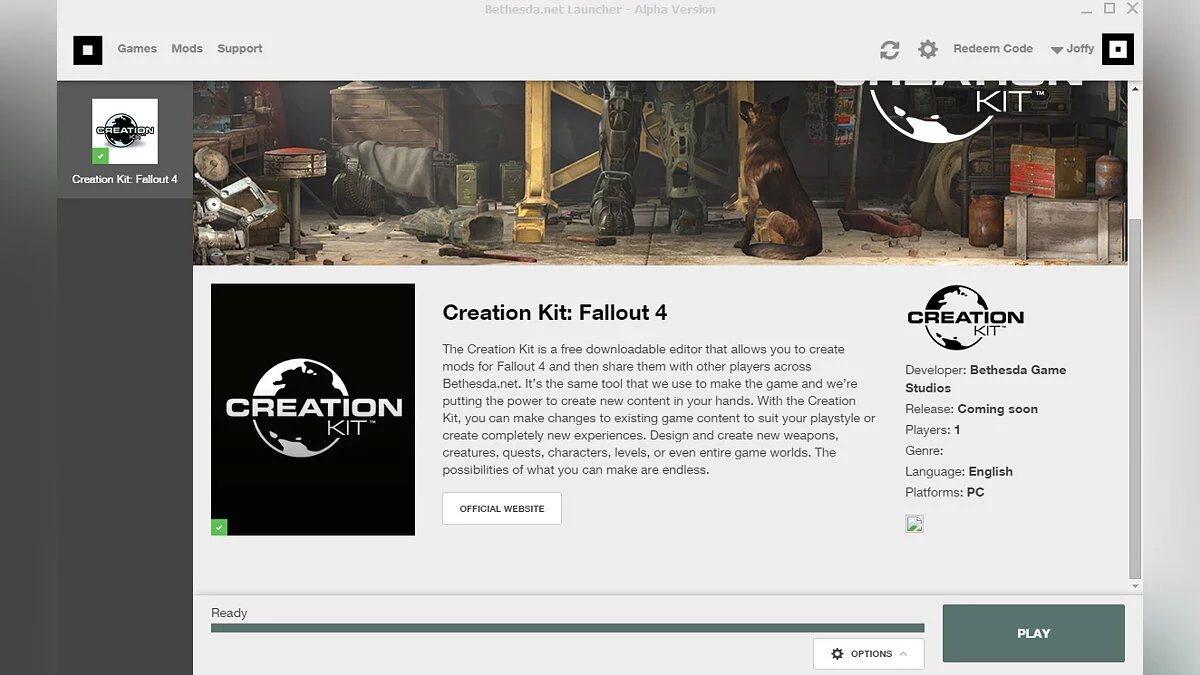
Task: Click the user avatar icon beside Joffy
Action: 1118,49
